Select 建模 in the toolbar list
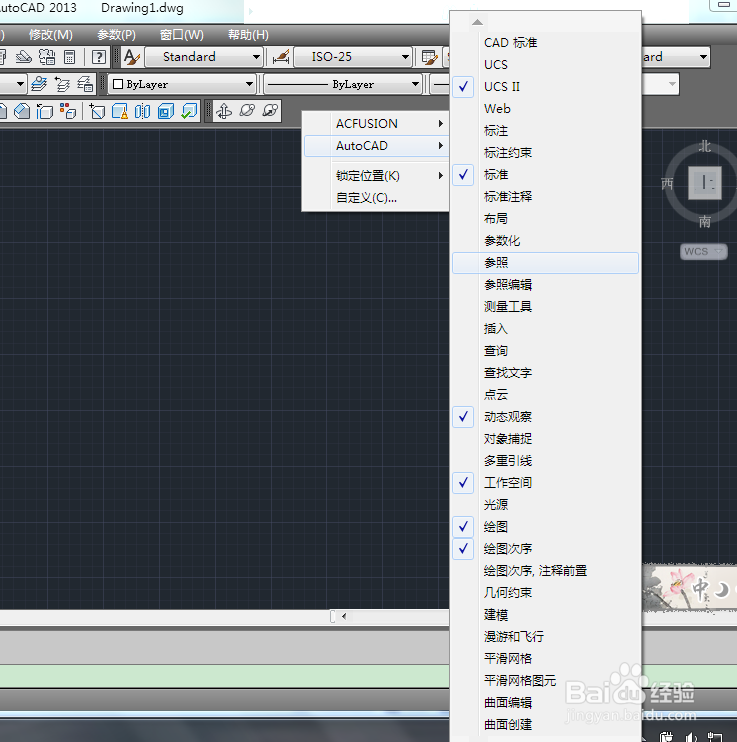The height and width of the screenshot is (742, 737). pyautogui.click(x=545, y=615)
